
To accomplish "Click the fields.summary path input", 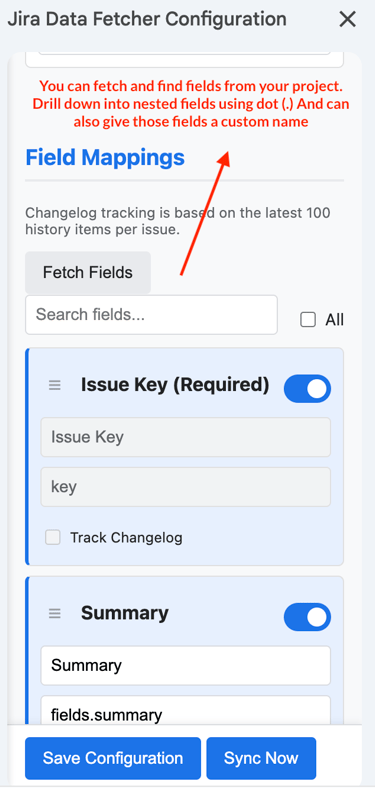I will [185, 711].
